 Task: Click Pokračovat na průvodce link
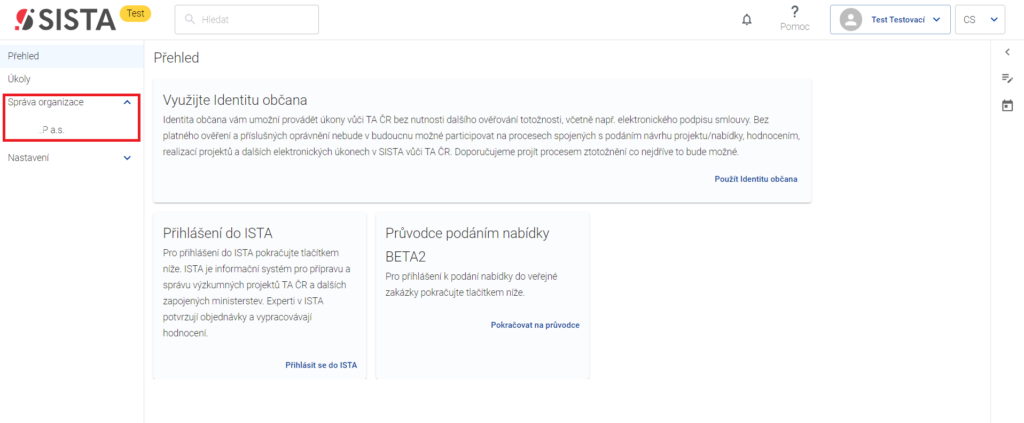[535, 324]
